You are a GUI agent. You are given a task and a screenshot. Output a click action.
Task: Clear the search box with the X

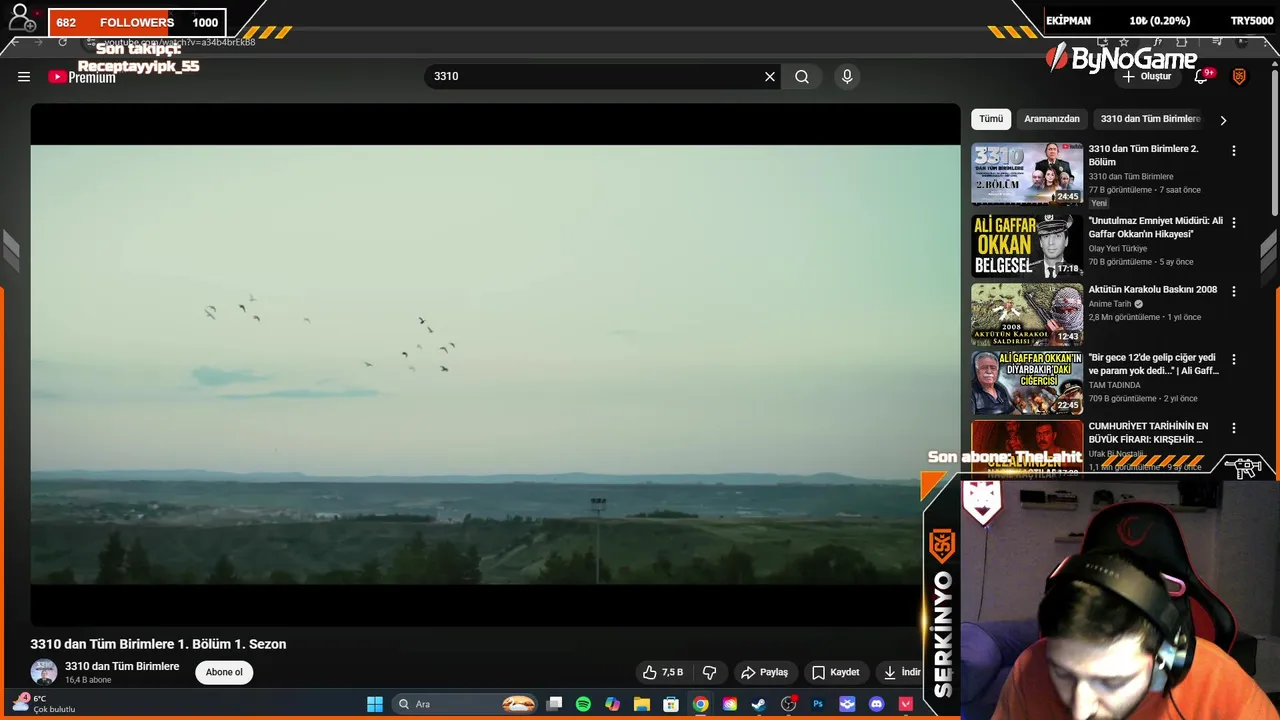tap(770, 77)
